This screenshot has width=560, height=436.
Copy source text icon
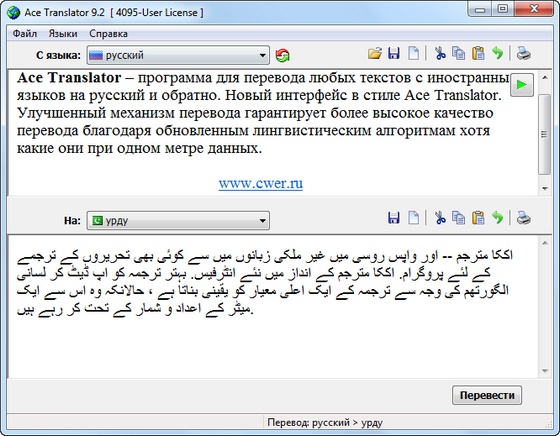point(459,54)
